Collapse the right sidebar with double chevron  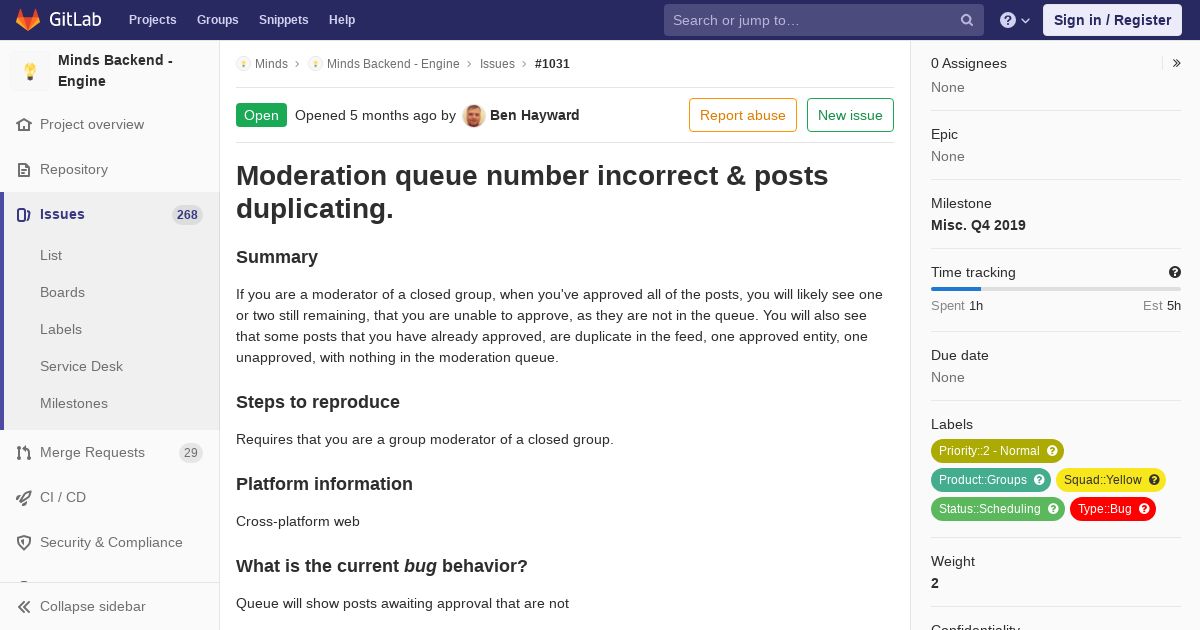pos(1176,63)
